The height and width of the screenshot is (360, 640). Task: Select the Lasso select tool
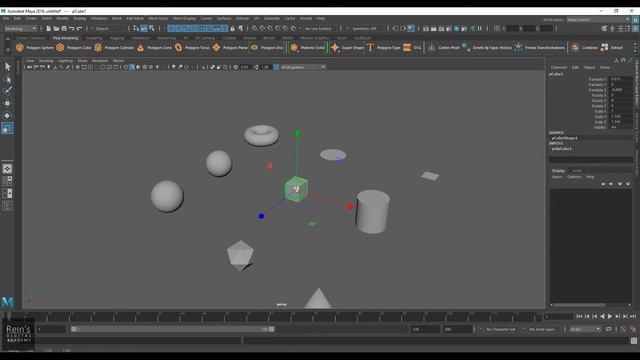coord(7,79)
